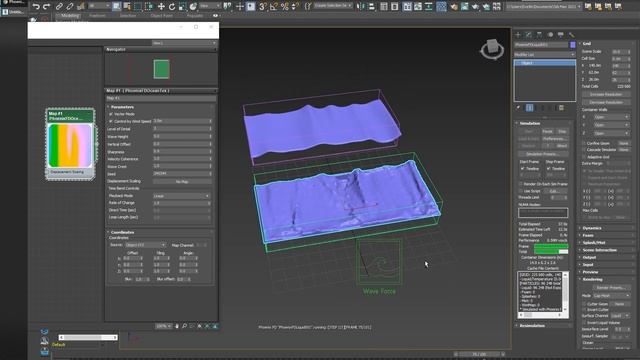
Task: Click Displacement Scaling No Map button
Action: (x=182, y=182)
